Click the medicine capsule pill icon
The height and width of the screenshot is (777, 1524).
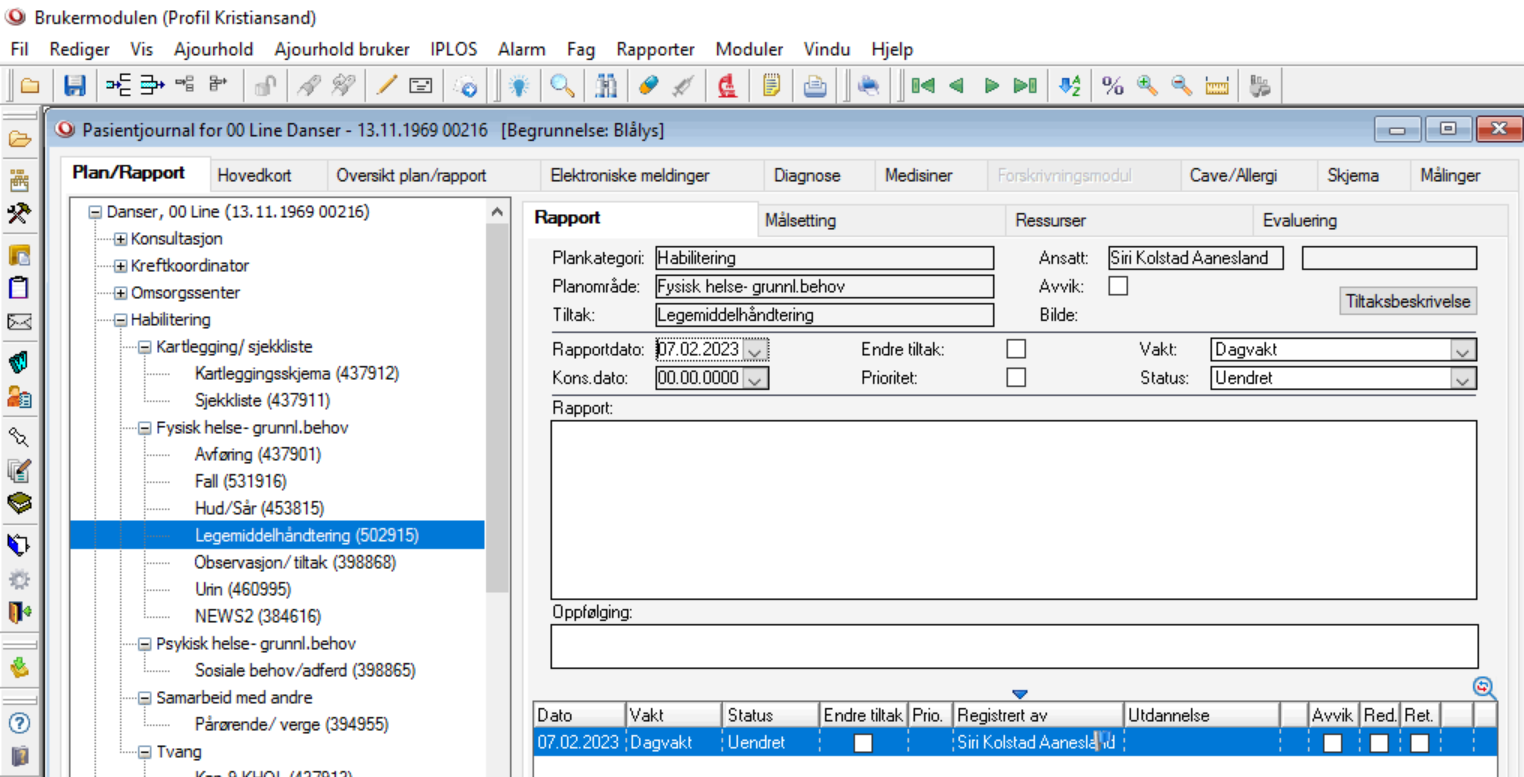pyautogui.click(x=648, y=86)
